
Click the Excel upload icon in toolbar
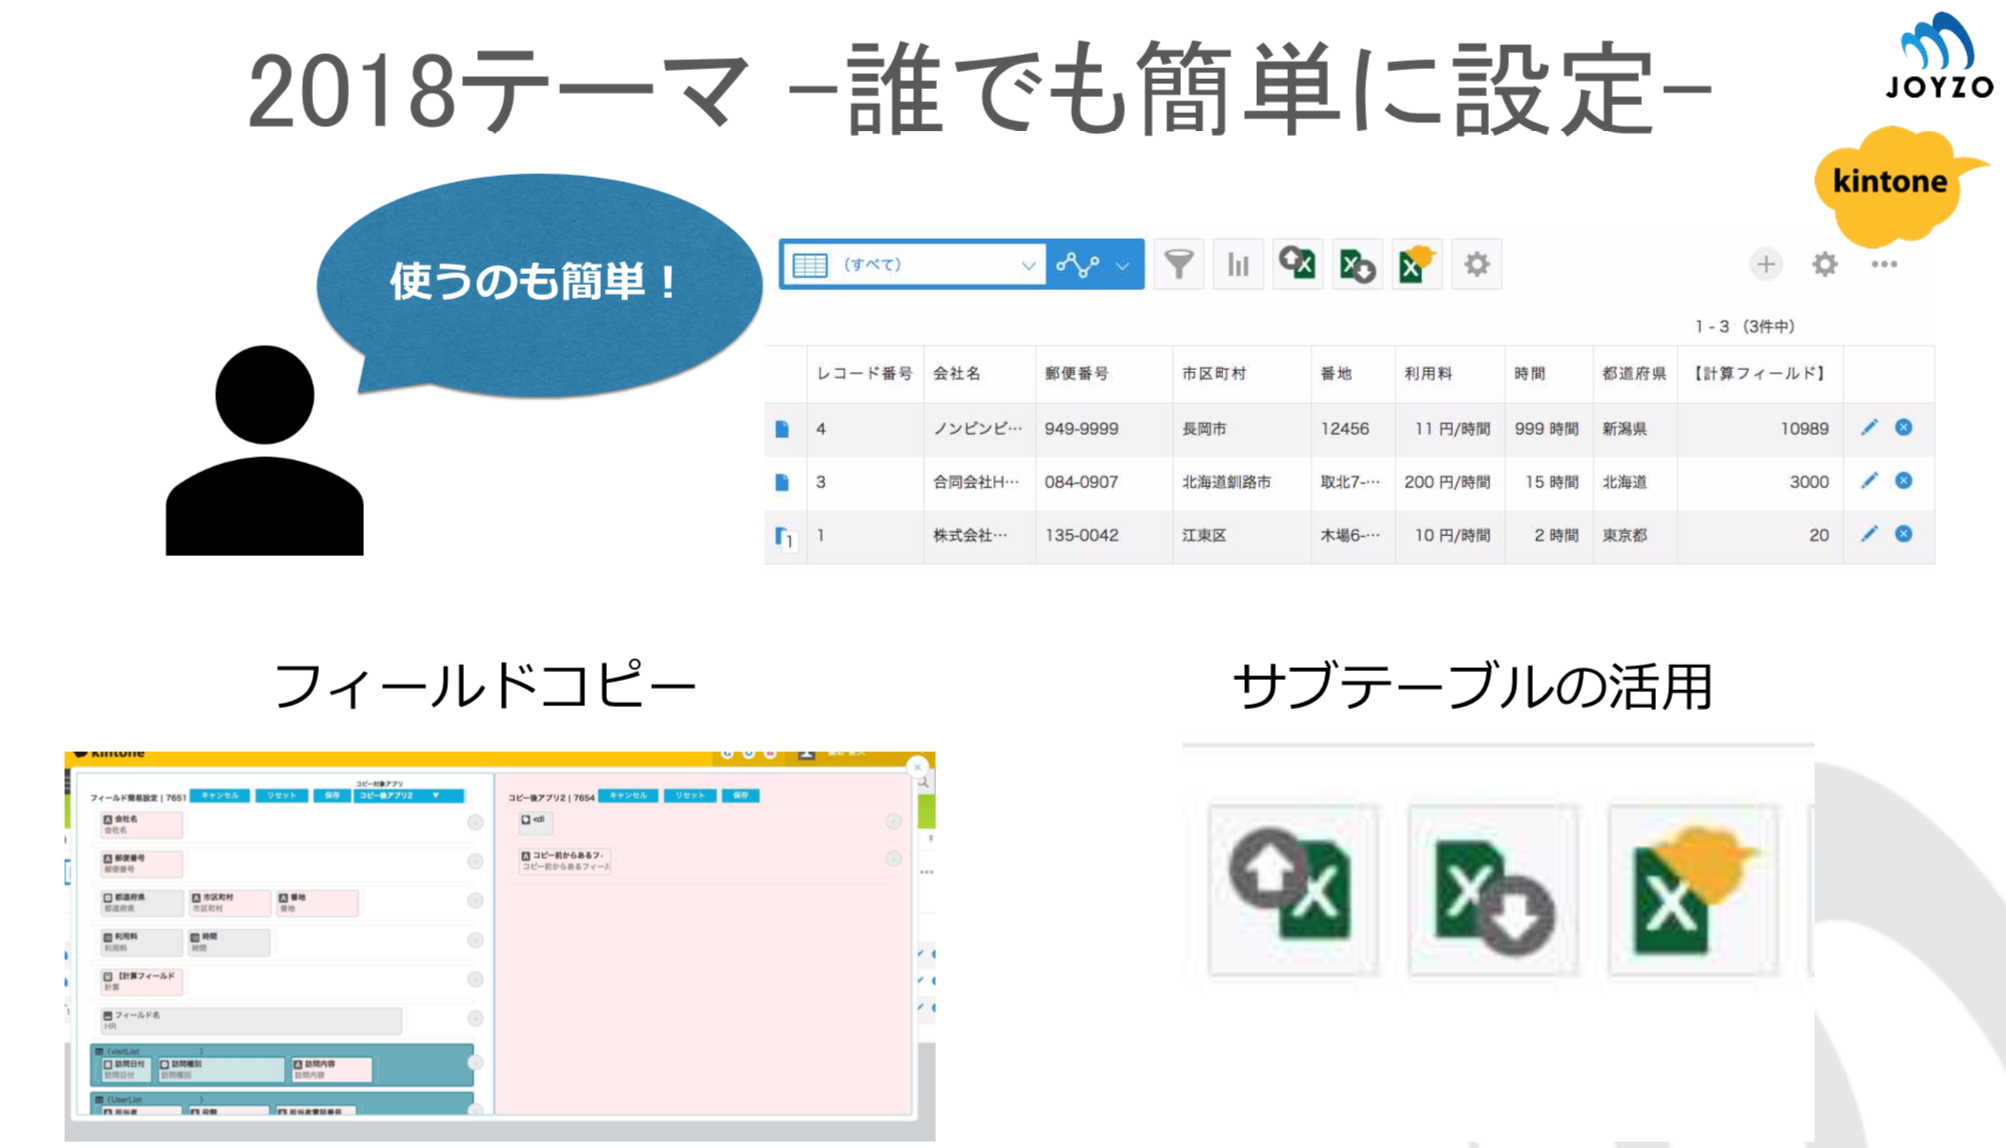[1298, 265]
